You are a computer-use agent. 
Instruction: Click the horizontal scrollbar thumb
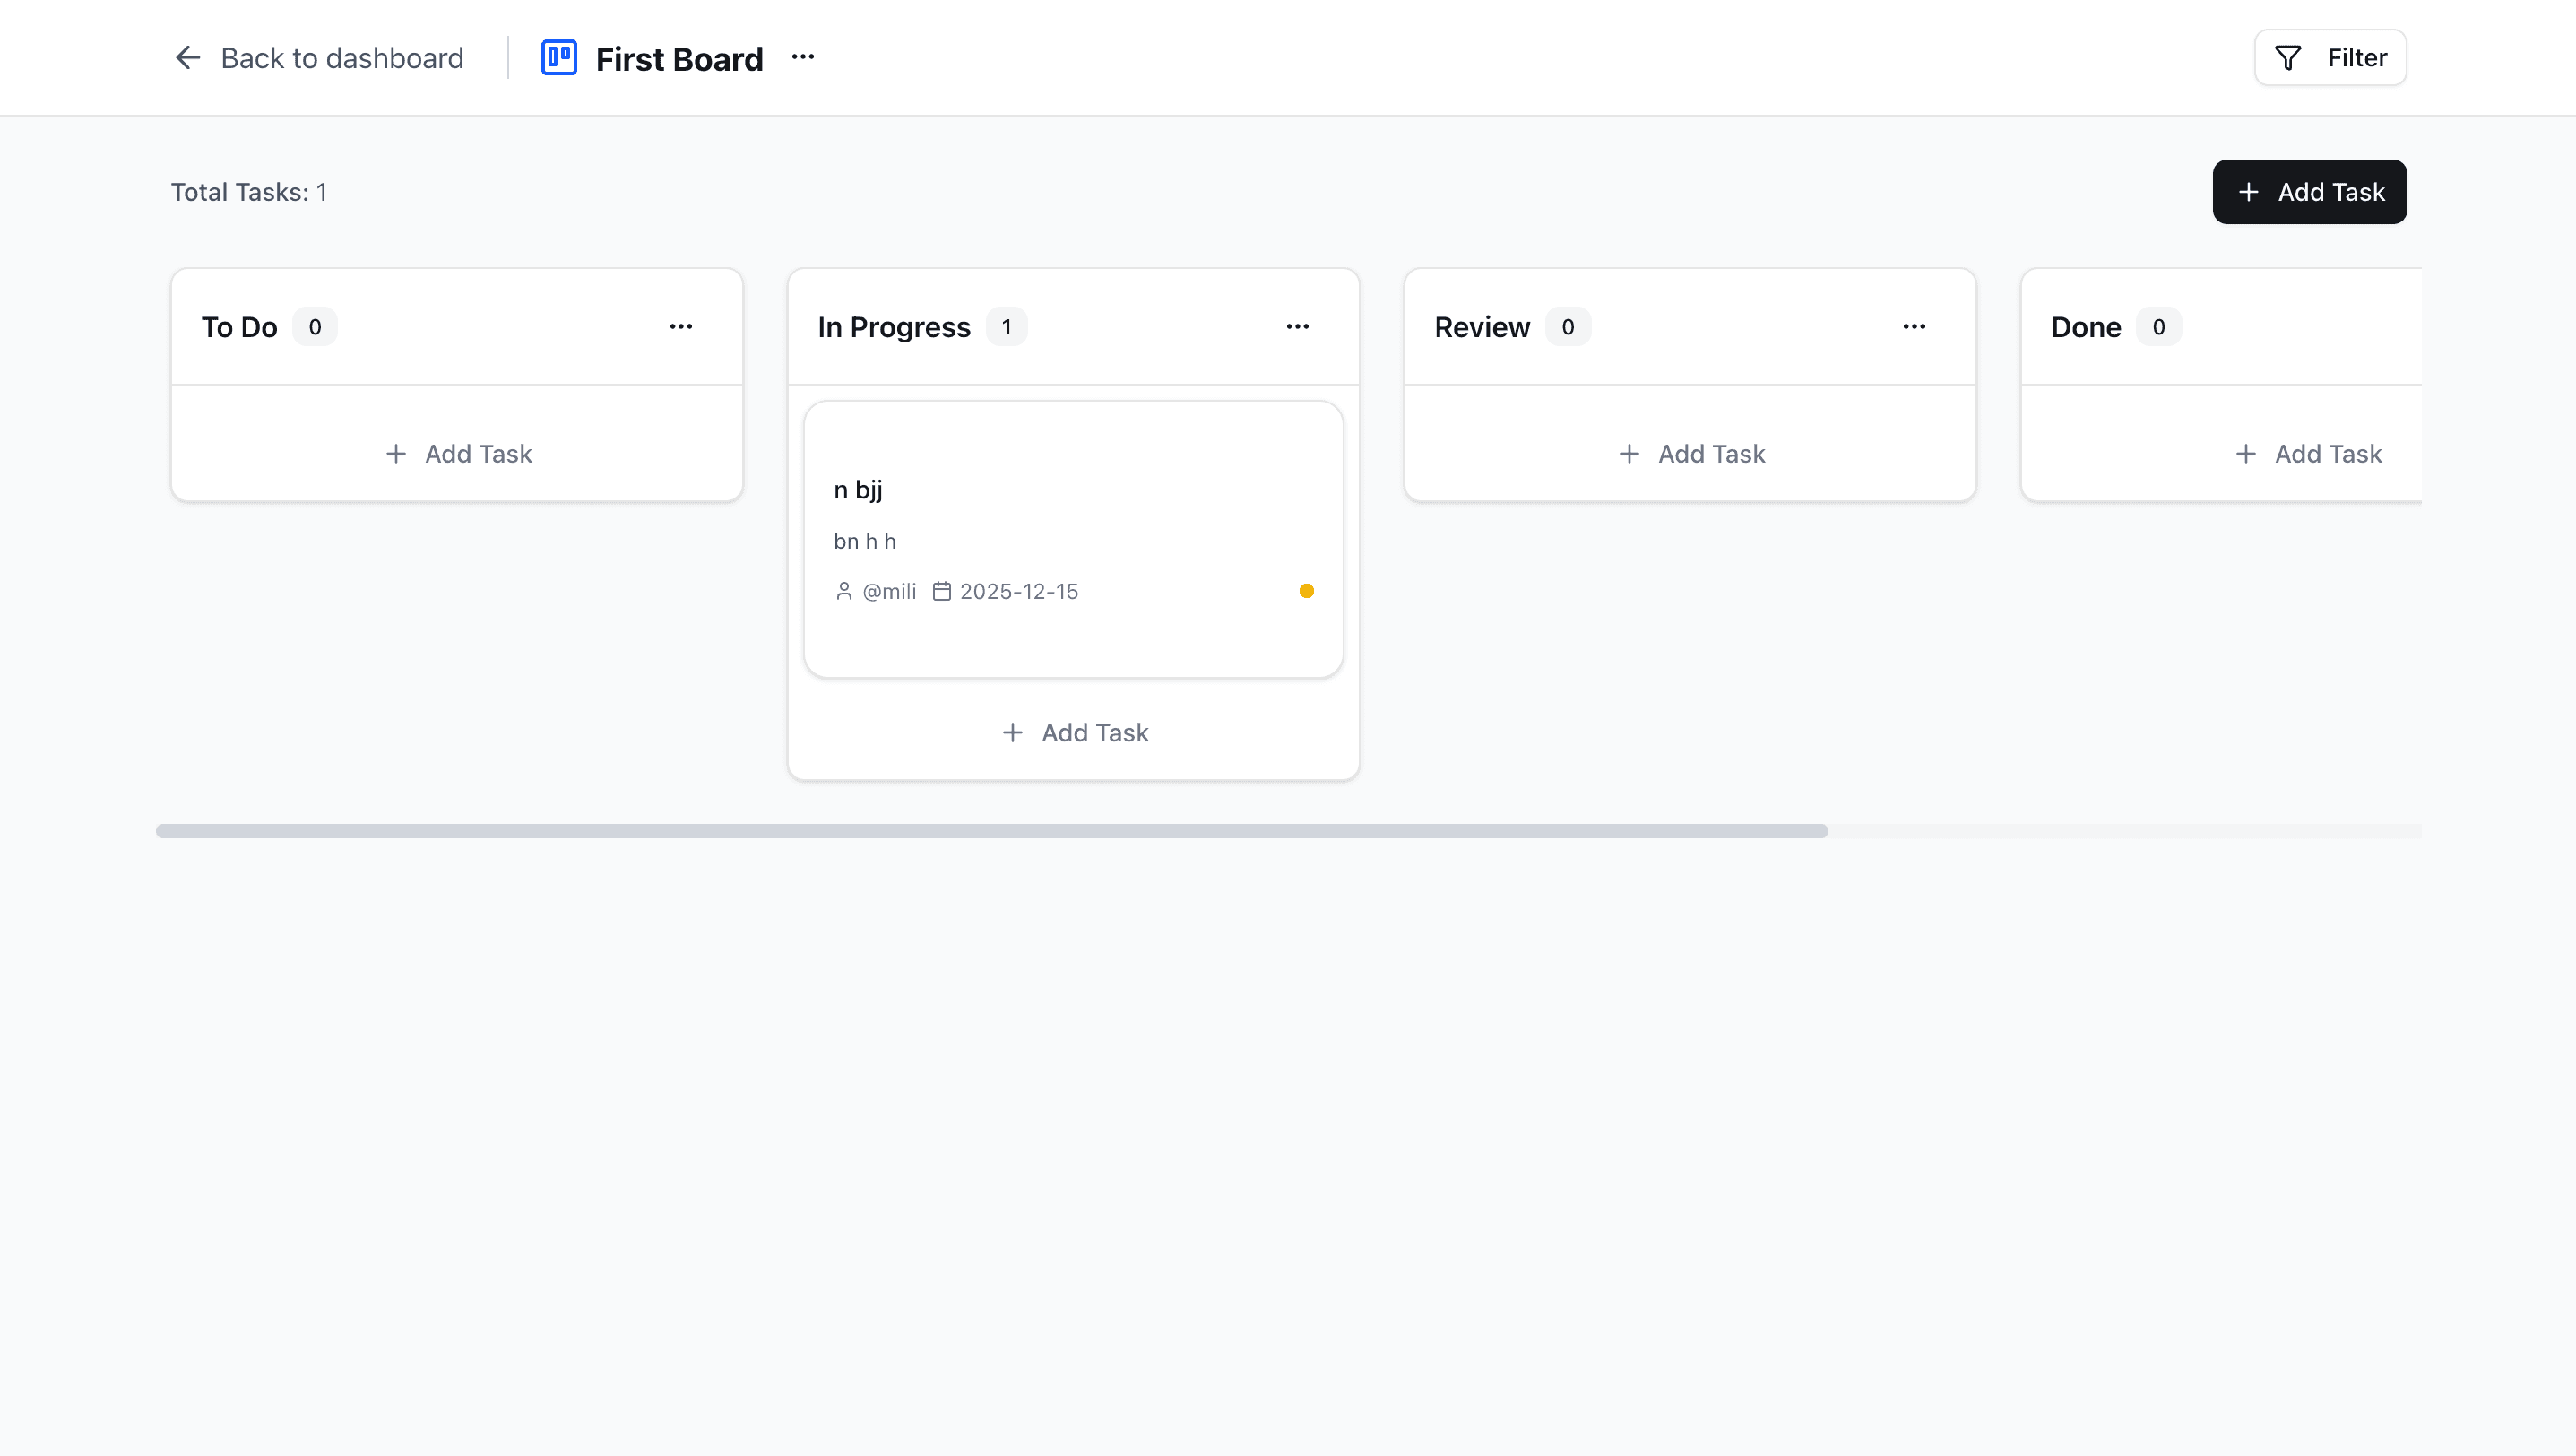tap(990, 831)
